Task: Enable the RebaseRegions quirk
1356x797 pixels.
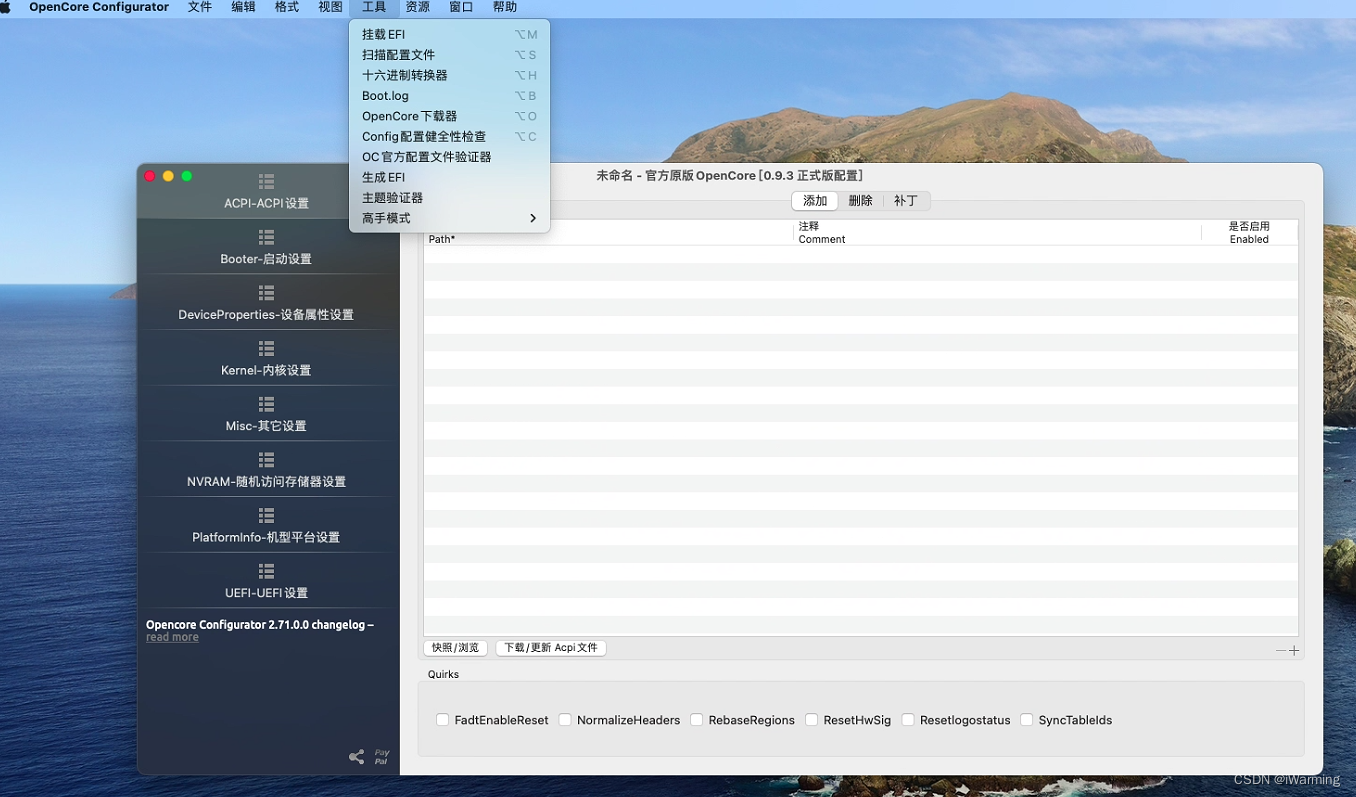Action: point(697,720)
